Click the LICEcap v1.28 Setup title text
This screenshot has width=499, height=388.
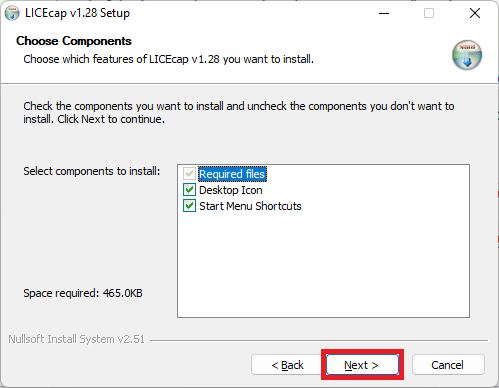[77, 13]
